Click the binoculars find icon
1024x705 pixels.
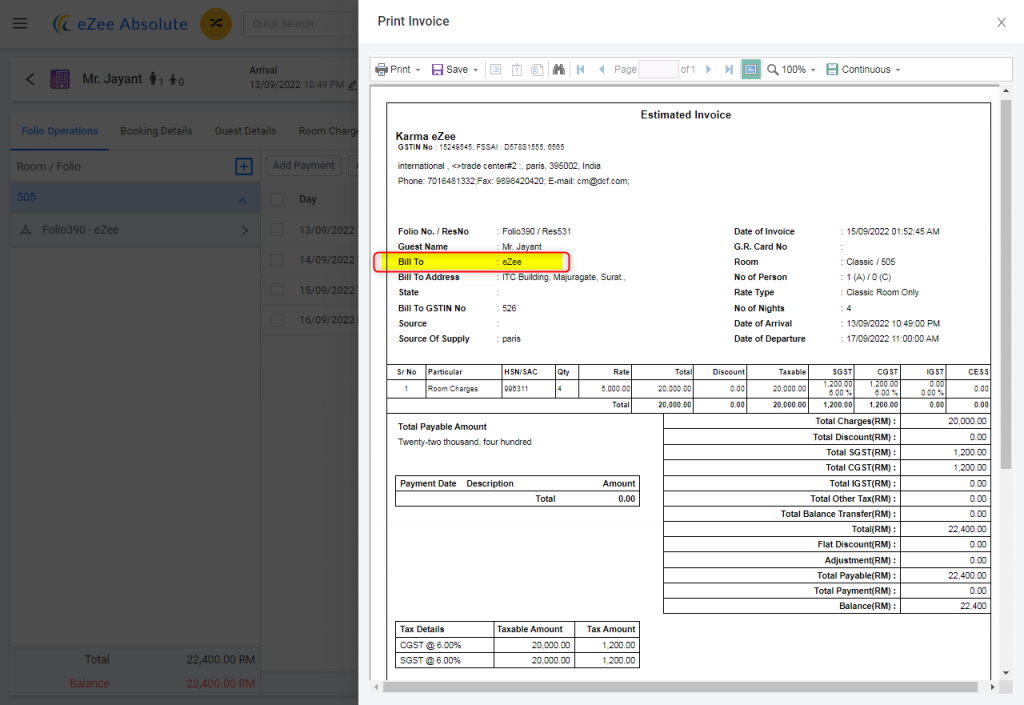point(558,69)
